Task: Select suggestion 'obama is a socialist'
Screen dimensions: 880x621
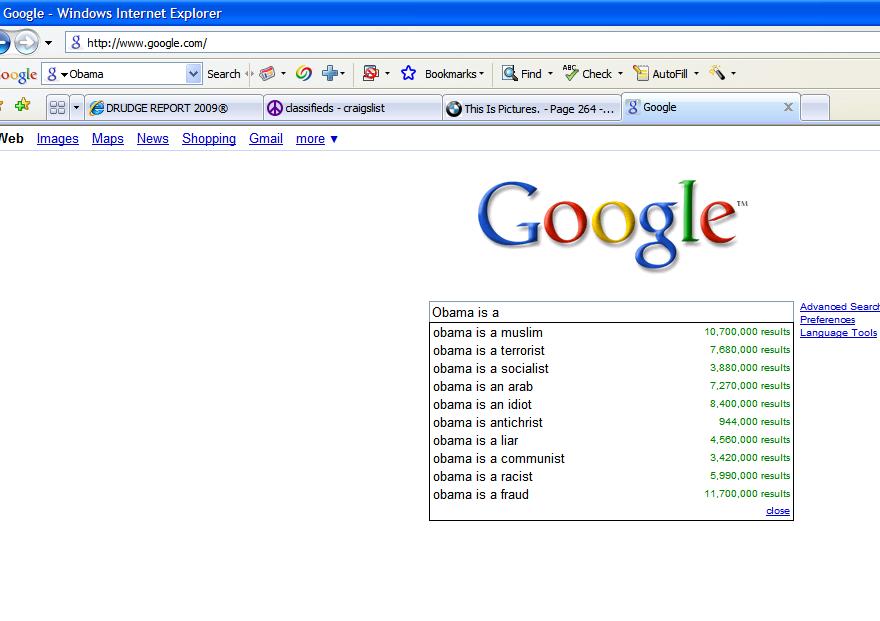Action: pos(490,368)
